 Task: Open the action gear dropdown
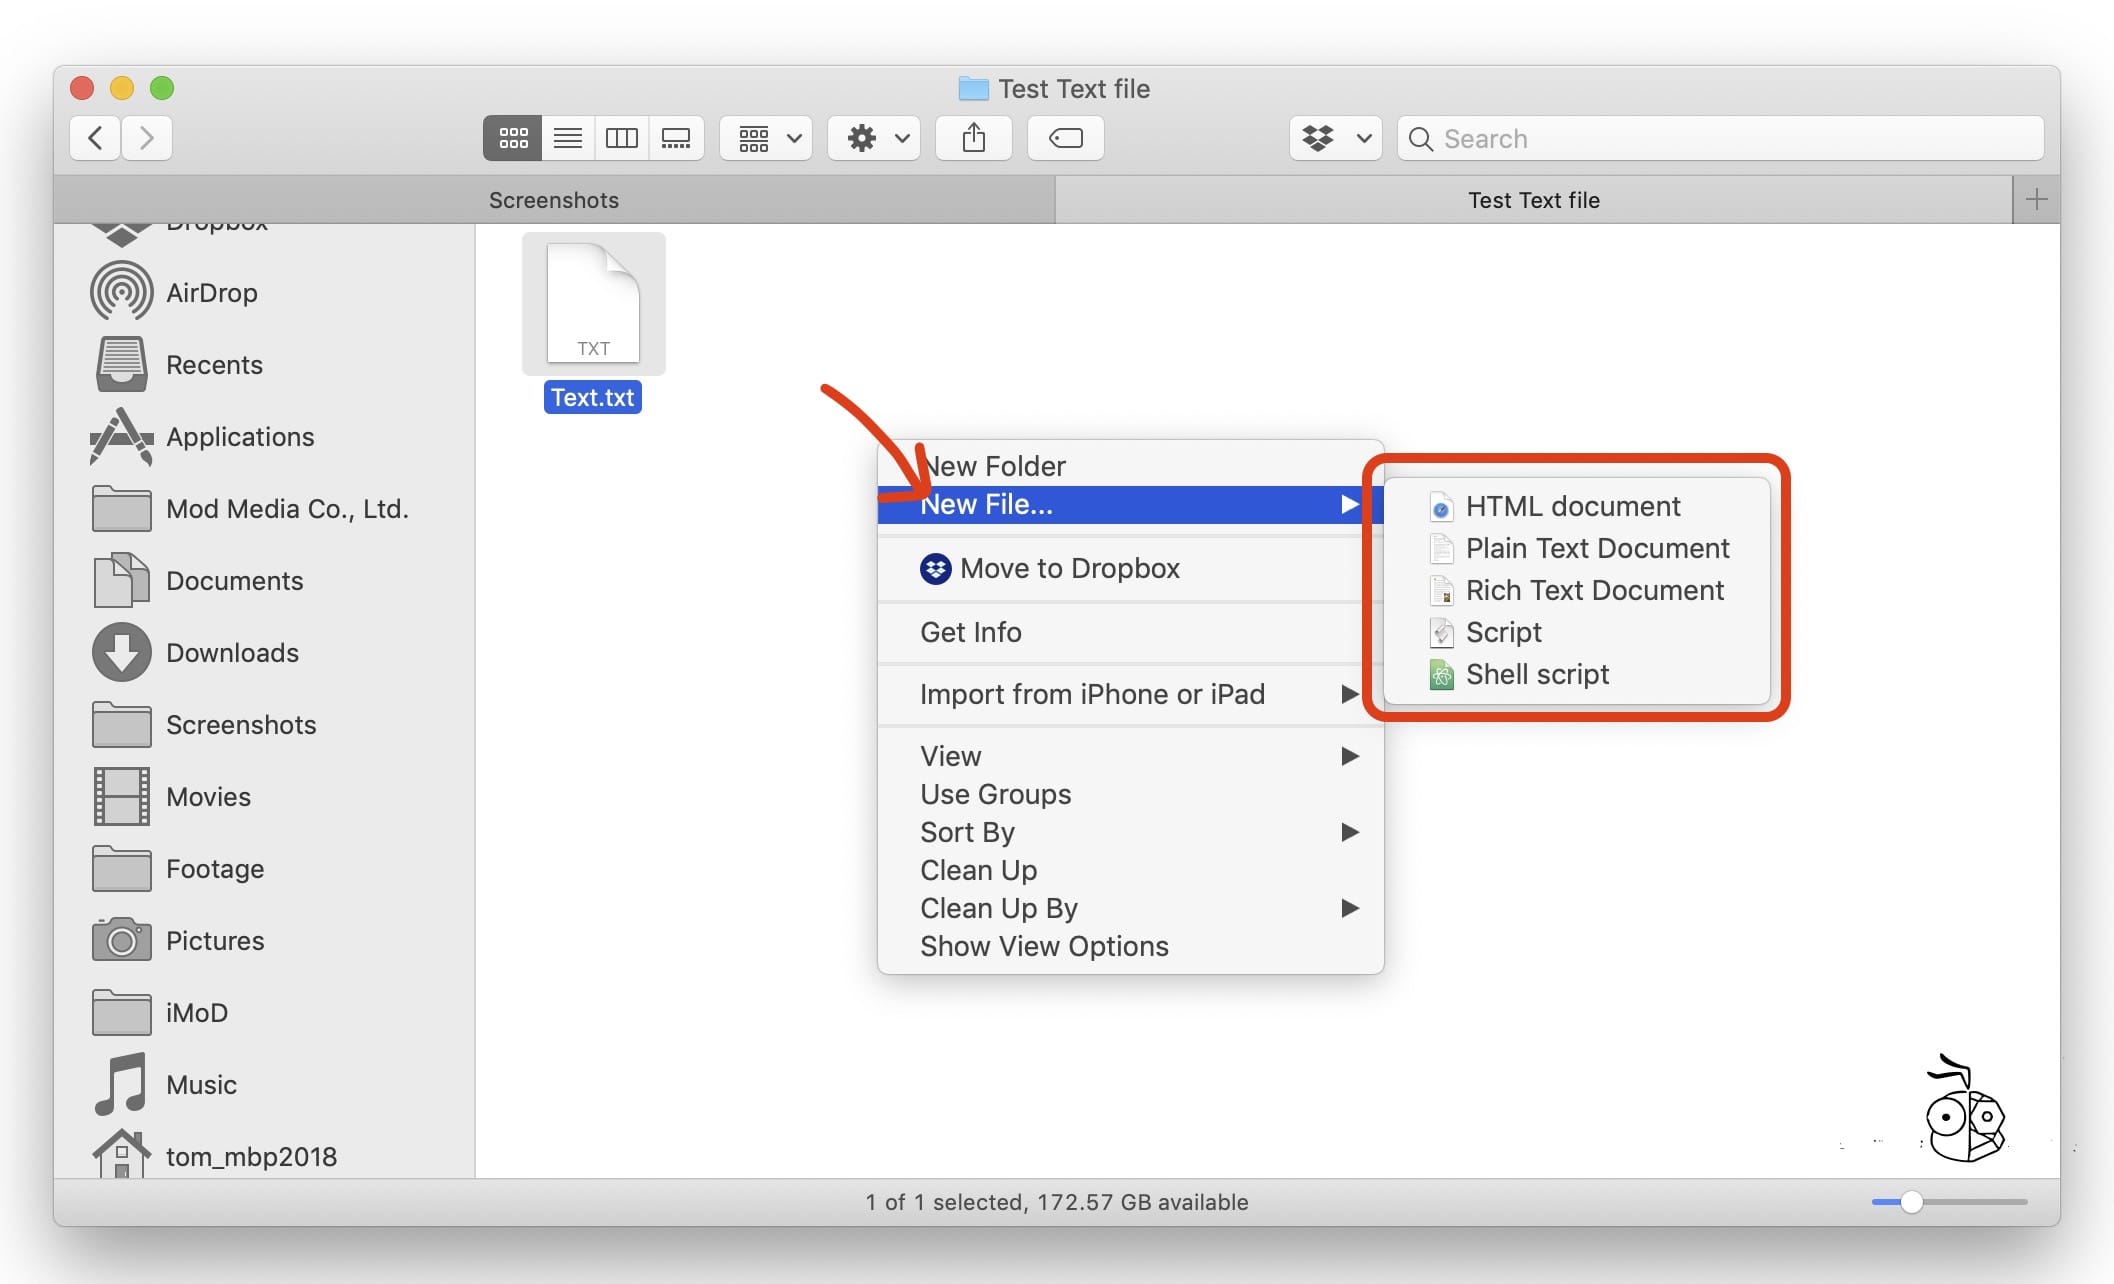[x=873, y=138]
